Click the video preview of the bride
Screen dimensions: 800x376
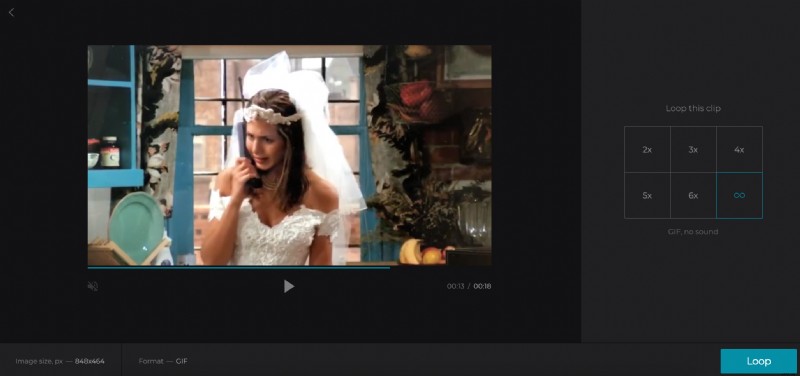point(289,155)
